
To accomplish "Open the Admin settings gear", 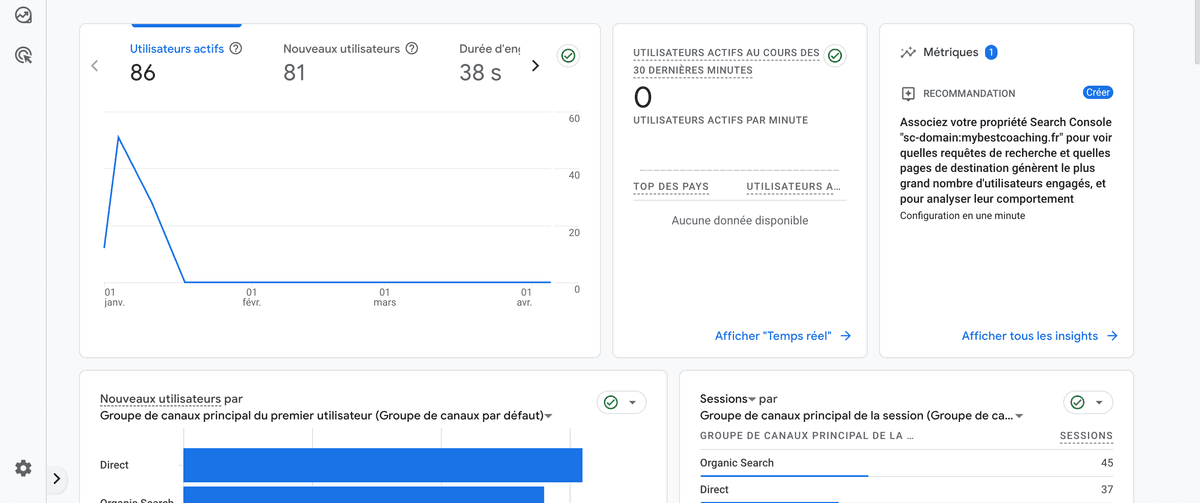I will [x=23, y=468].
